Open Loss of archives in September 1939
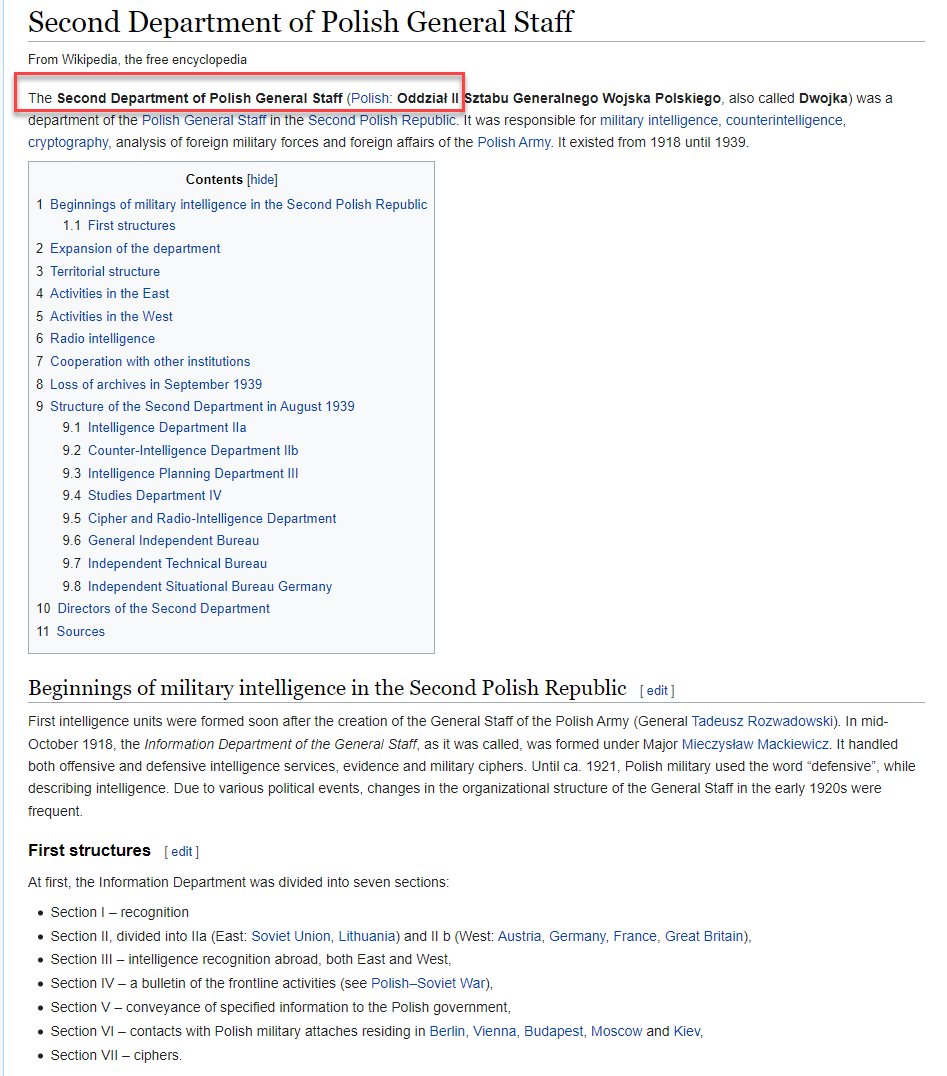947x1076 pixels. coord(156,384)
